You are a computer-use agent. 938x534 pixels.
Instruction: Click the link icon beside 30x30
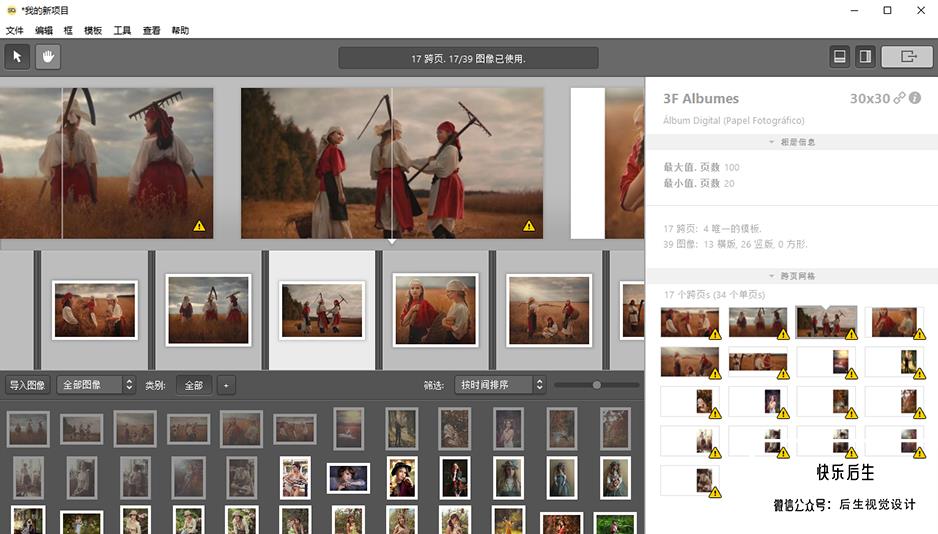coord(899,98)
